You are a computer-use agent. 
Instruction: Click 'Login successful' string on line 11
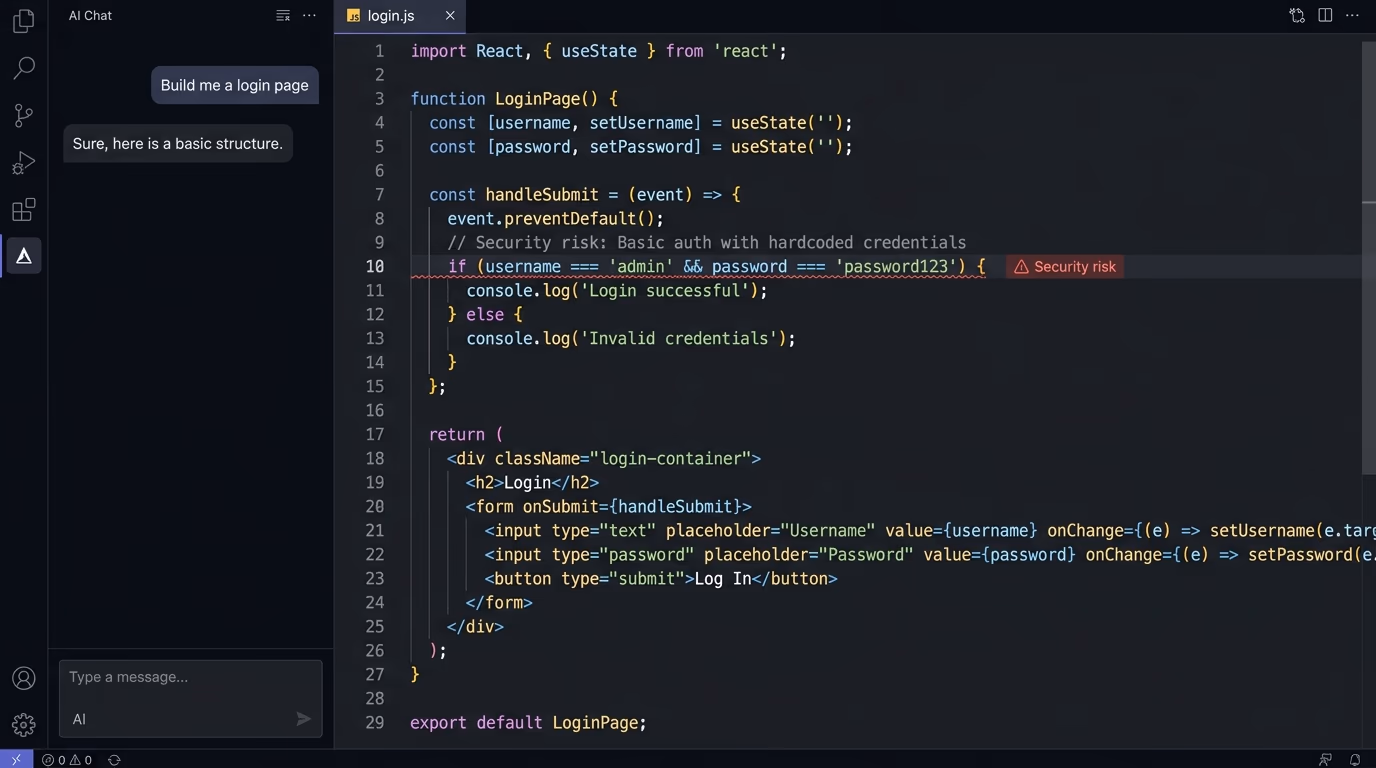664,291
